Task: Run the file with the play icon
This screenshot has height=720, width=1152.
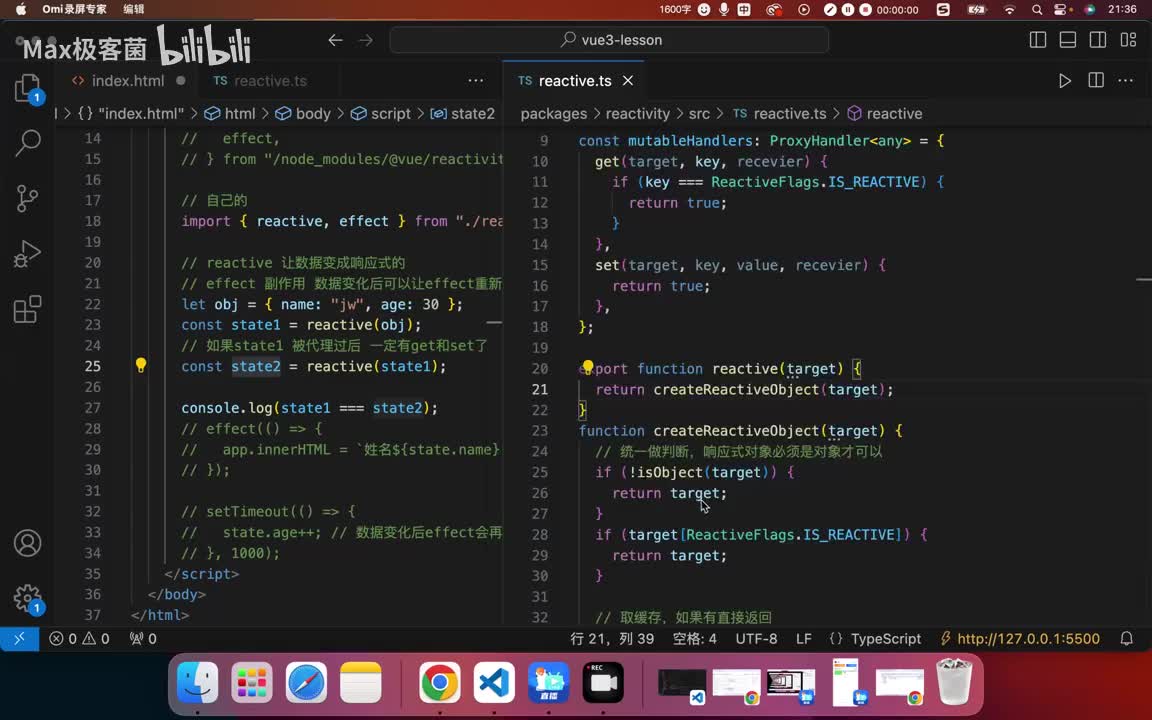Action: coord(1065,81)
